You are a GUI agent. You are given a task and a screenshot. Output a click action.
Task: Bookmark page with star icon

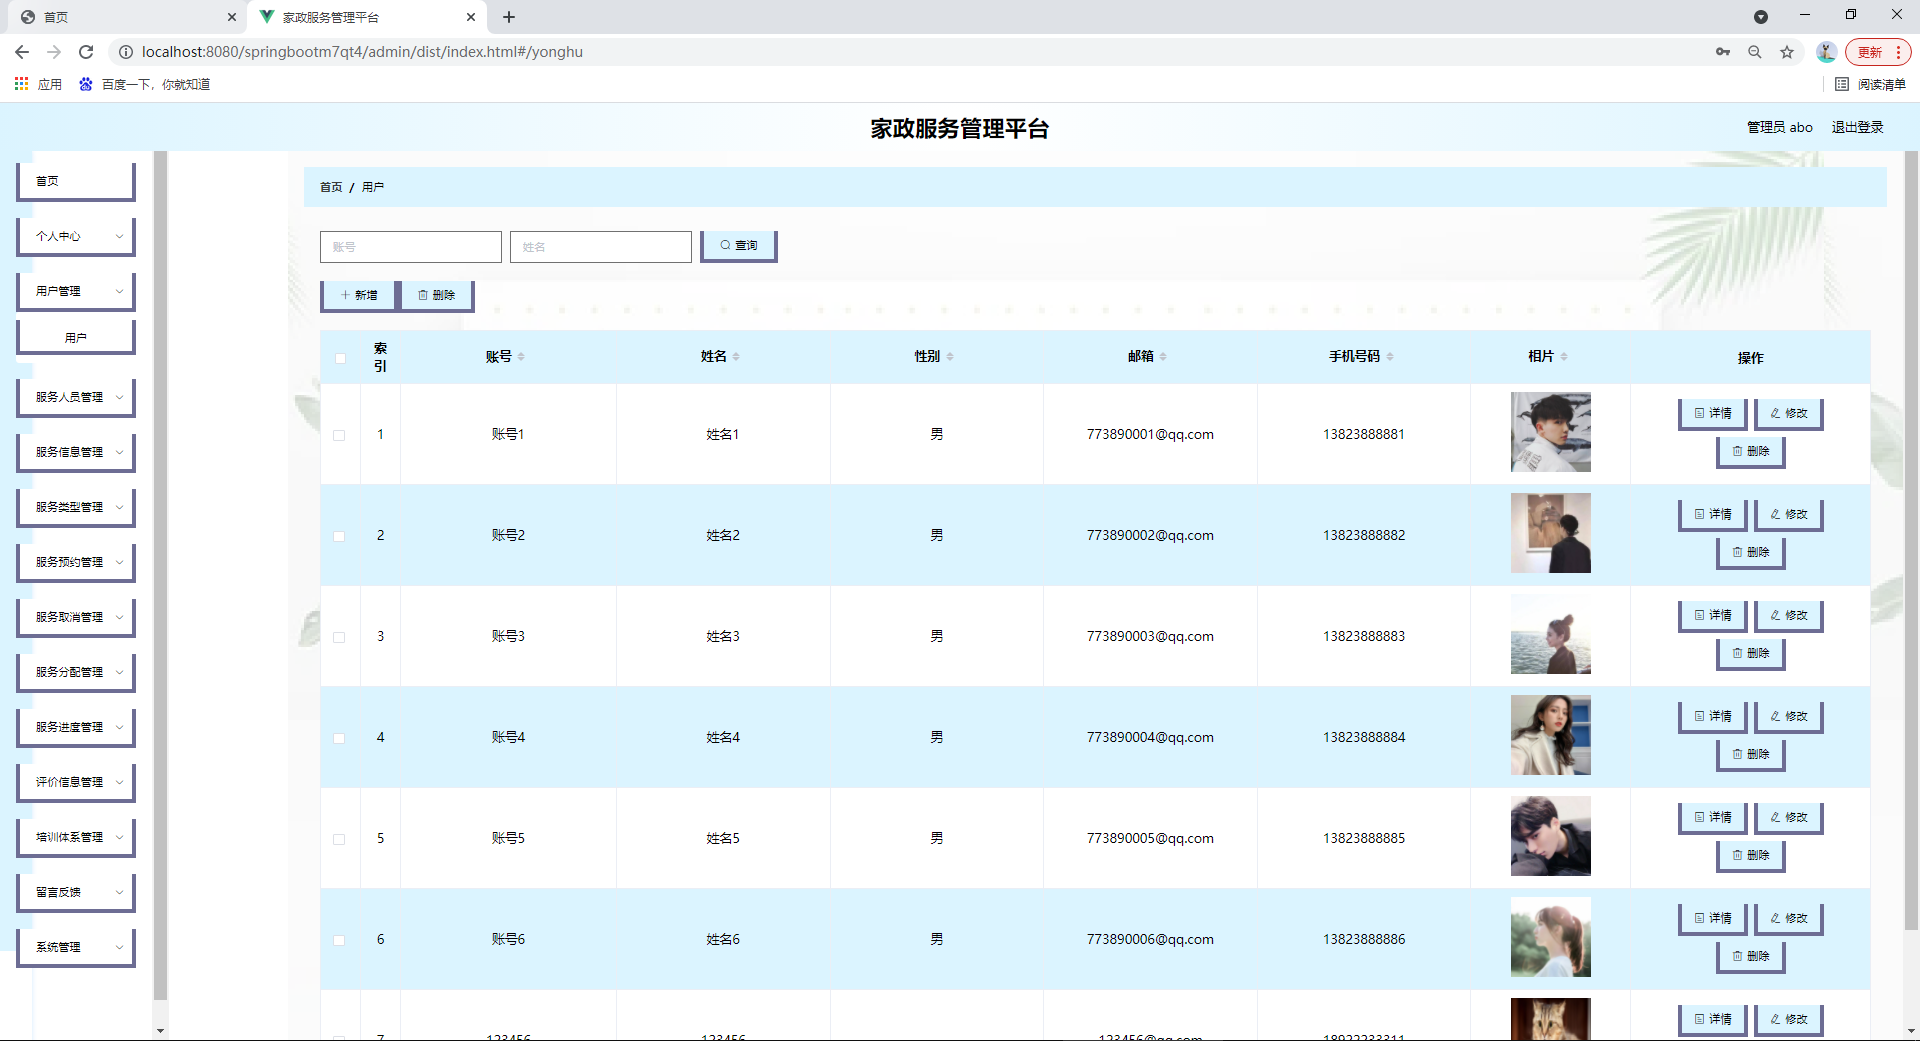[1787, 52]
